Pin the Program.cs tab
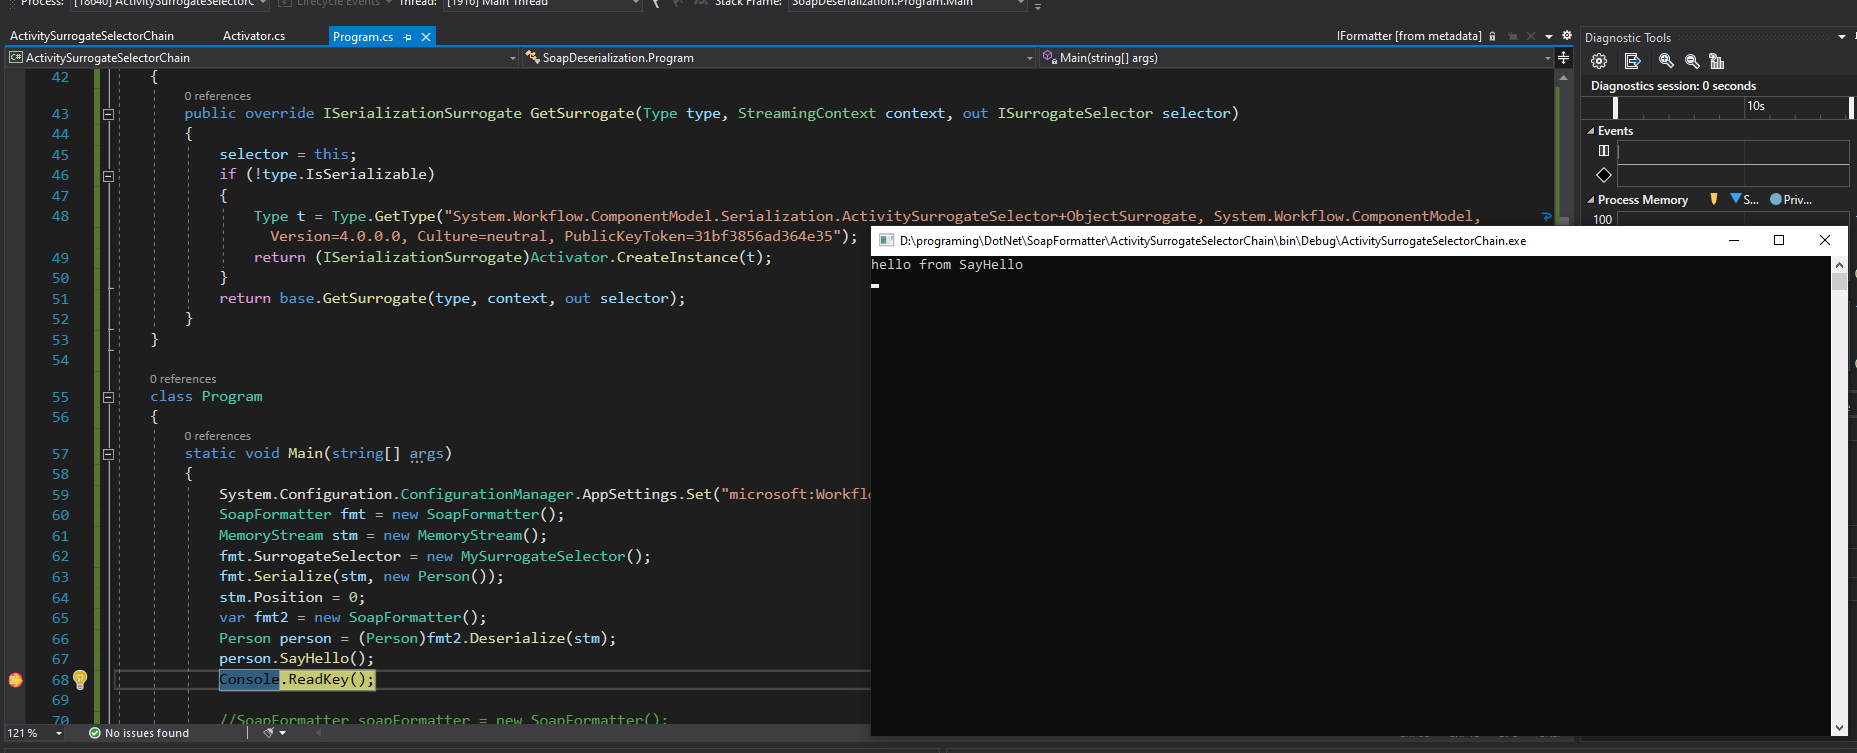 (407, 37)
